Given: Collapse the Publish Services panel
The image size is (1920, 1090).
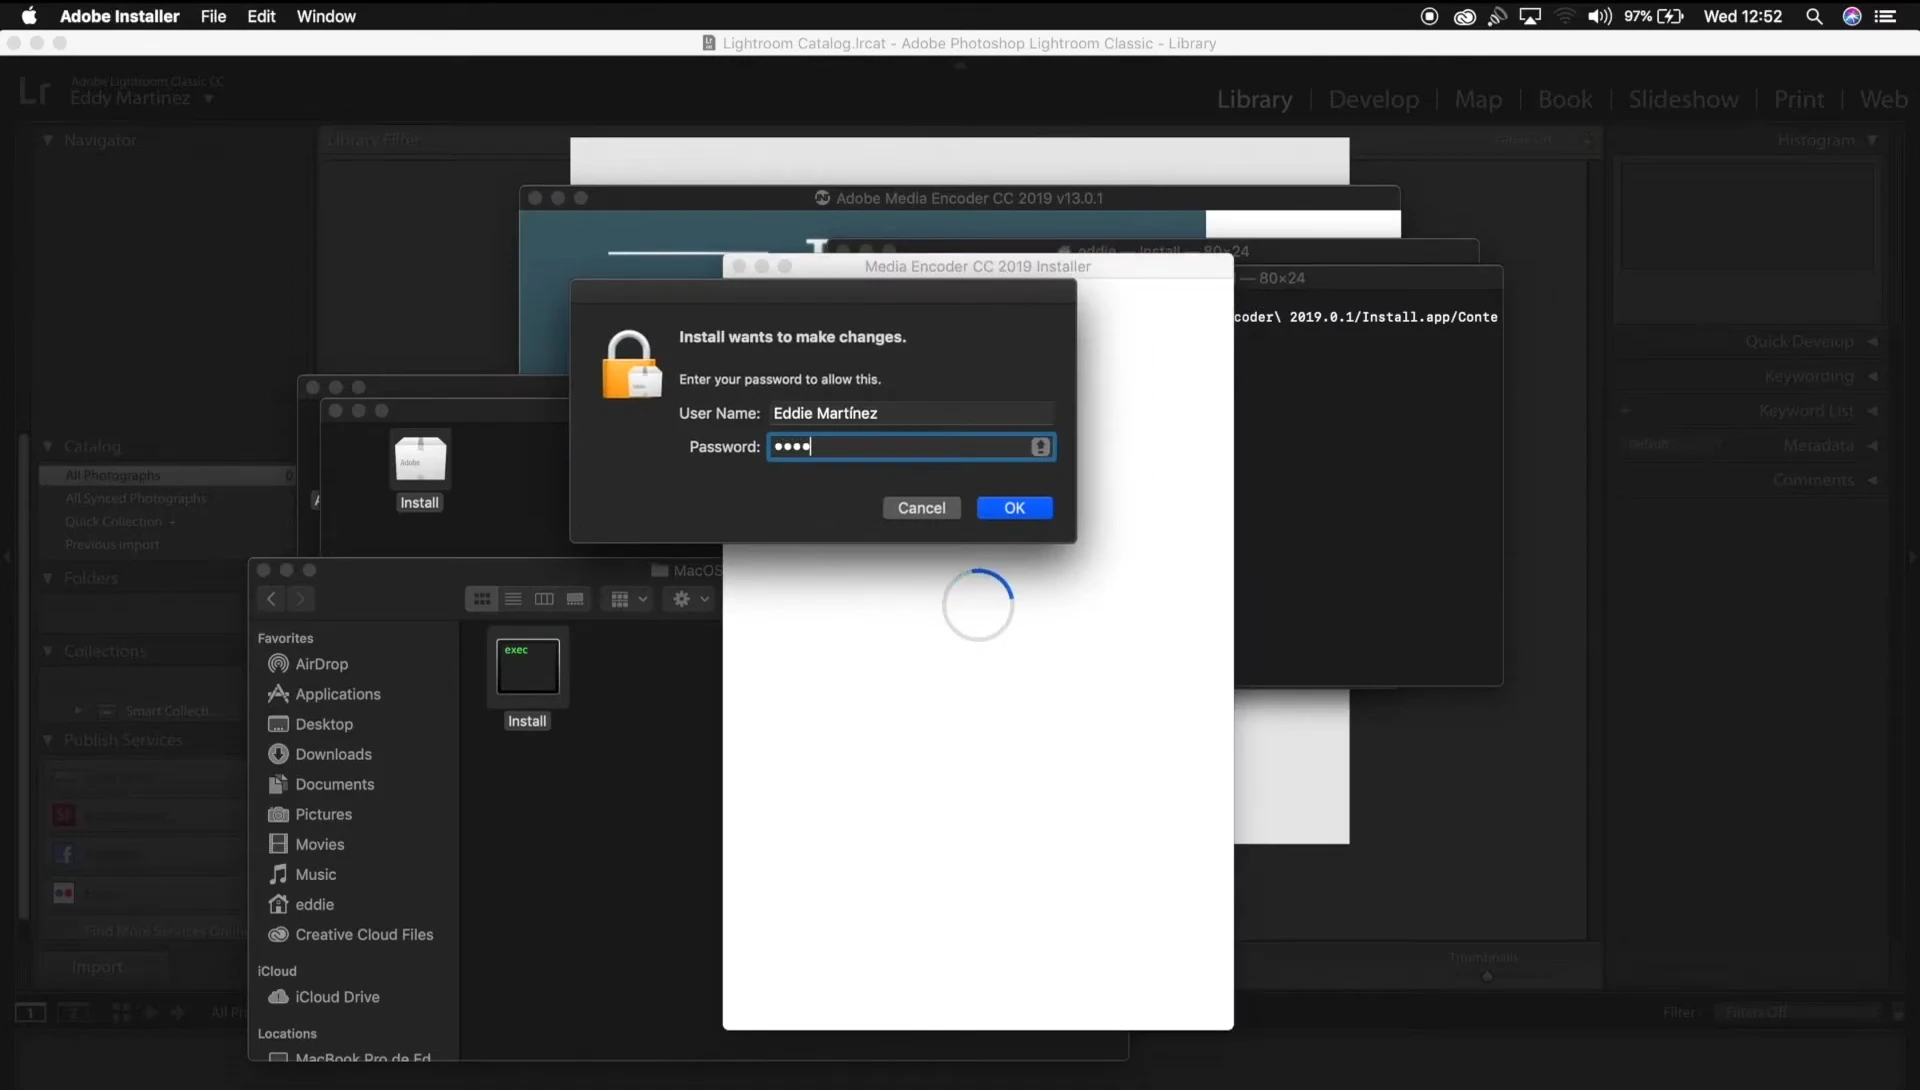Looking at the screenshot, I should pyautogui.click(x=47, y=740).
